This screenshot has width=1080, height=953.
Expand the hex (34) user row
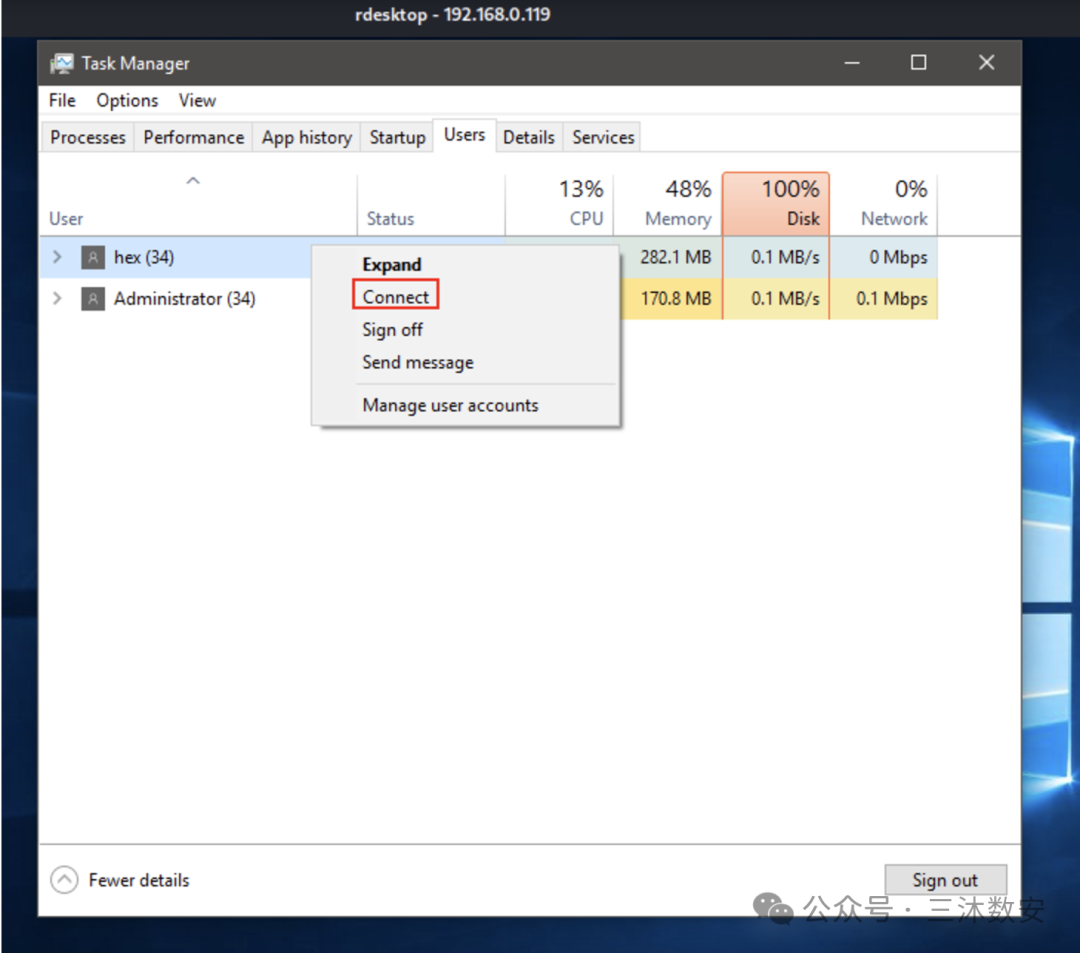point(57,258)
